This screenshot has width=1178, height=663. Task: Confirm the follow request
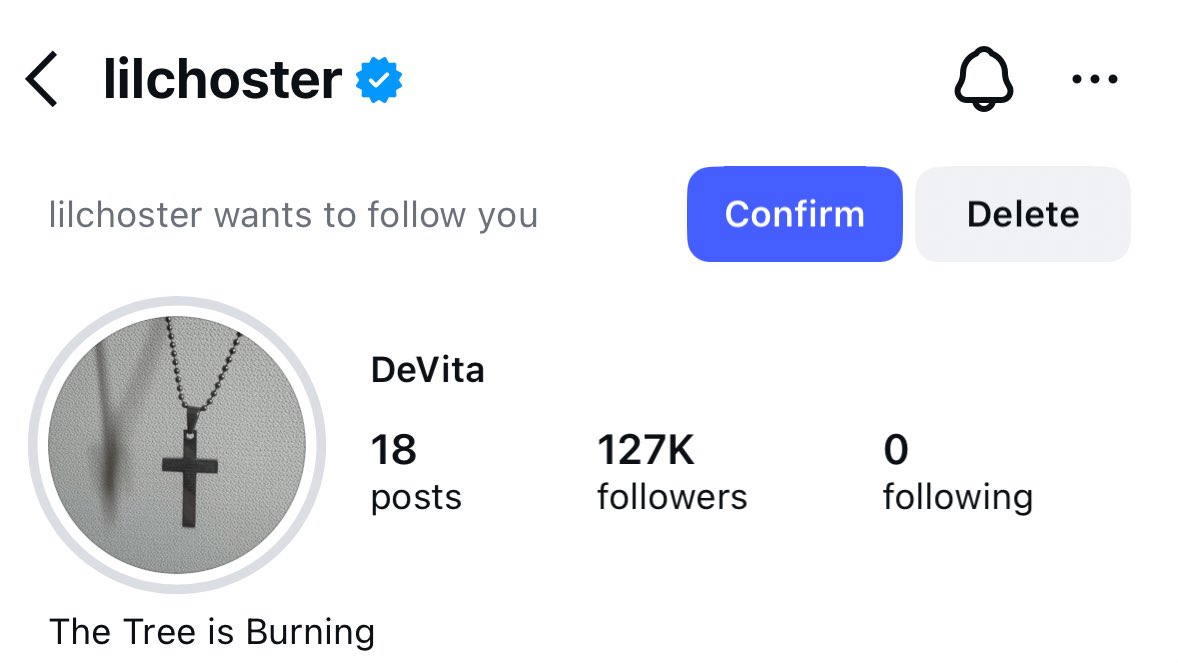[x=794, y=214]
